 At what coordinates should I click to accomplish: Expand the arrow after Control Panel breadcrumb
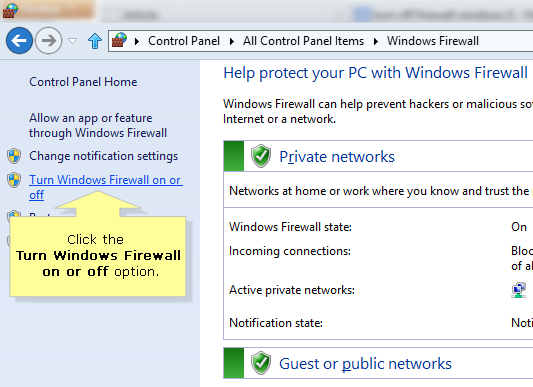(x=232, y=41)
